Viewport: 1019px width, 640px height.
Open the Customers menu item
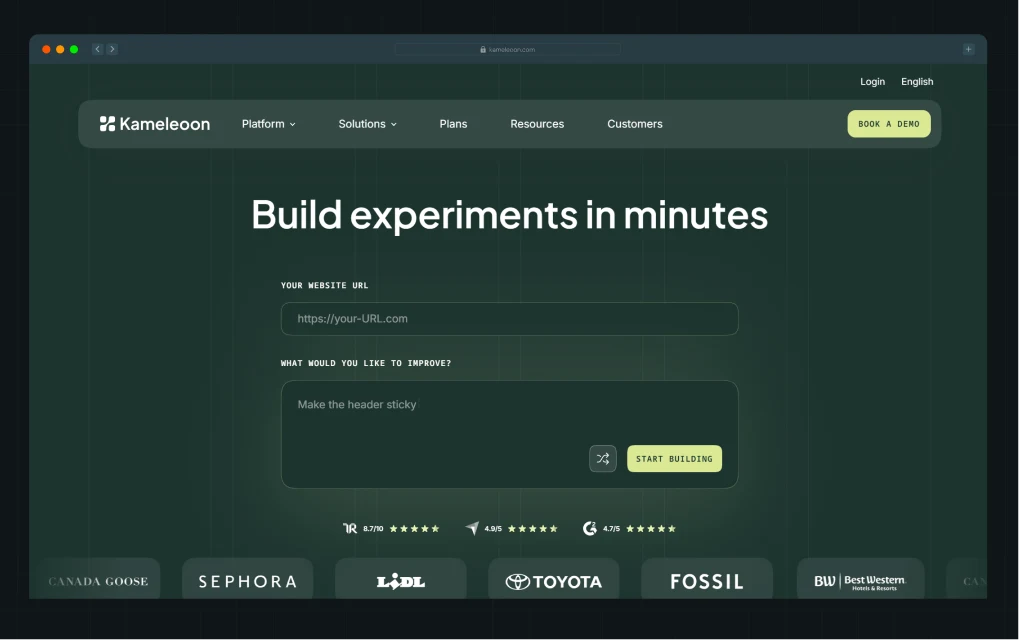pyautogui.click(x=634, y=124)
